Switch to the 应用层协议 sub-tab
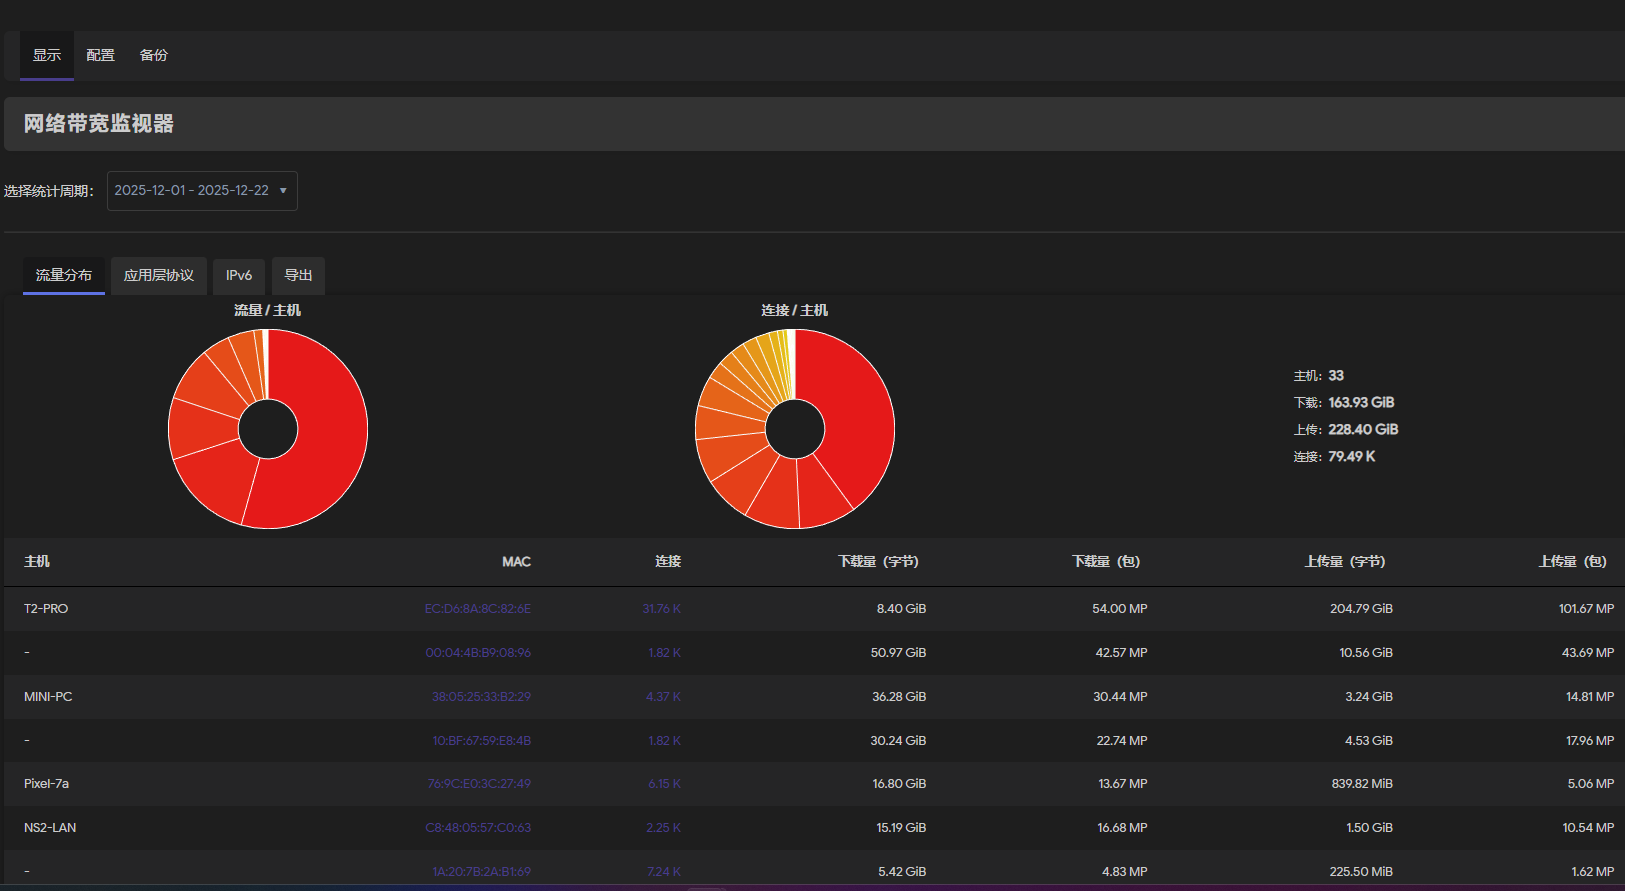This screenshot has height=891, width=1625. click(x=159, y=275)
